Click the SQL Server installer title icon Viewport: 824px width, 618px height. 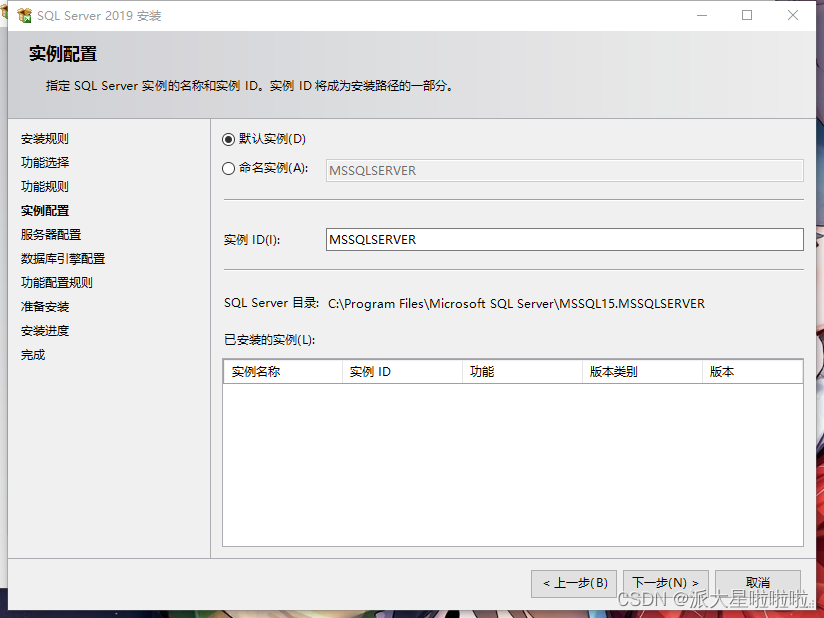[x=24, y=16]
